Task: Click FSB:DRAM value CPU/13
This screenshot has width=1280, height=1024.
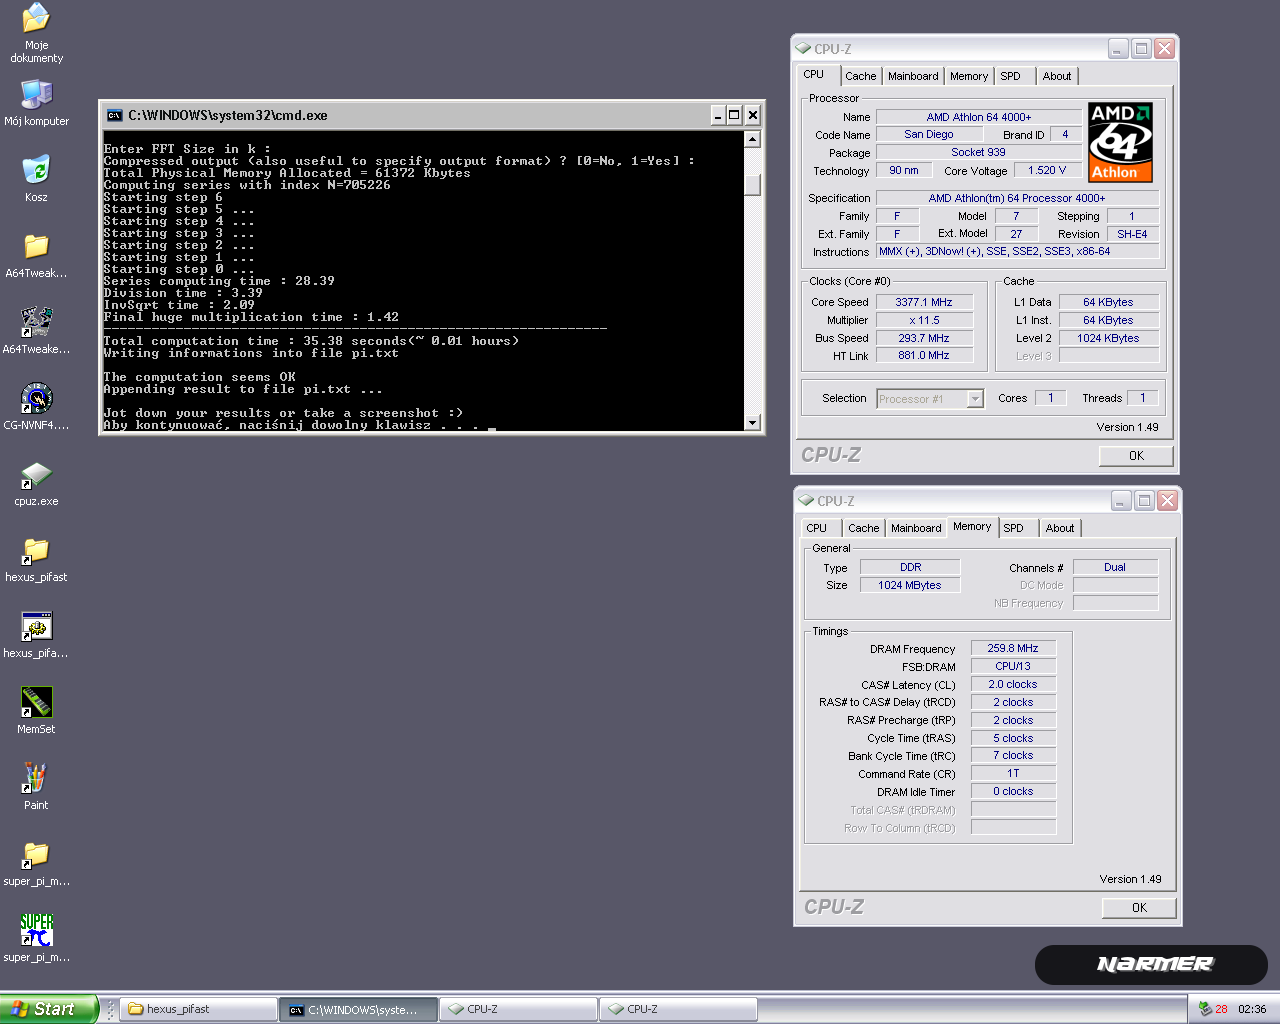Action: tap(1013, 666)
